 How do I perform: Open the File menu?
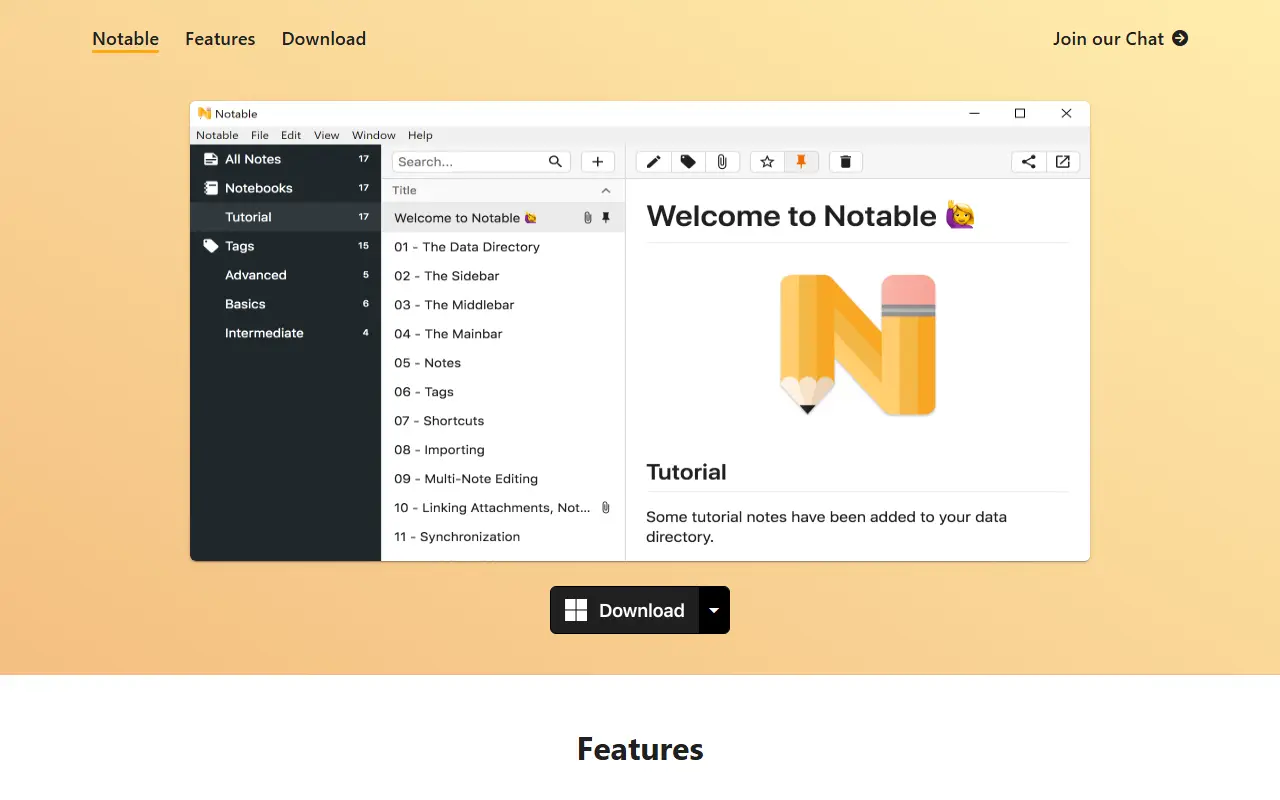[x=260, y=135]
